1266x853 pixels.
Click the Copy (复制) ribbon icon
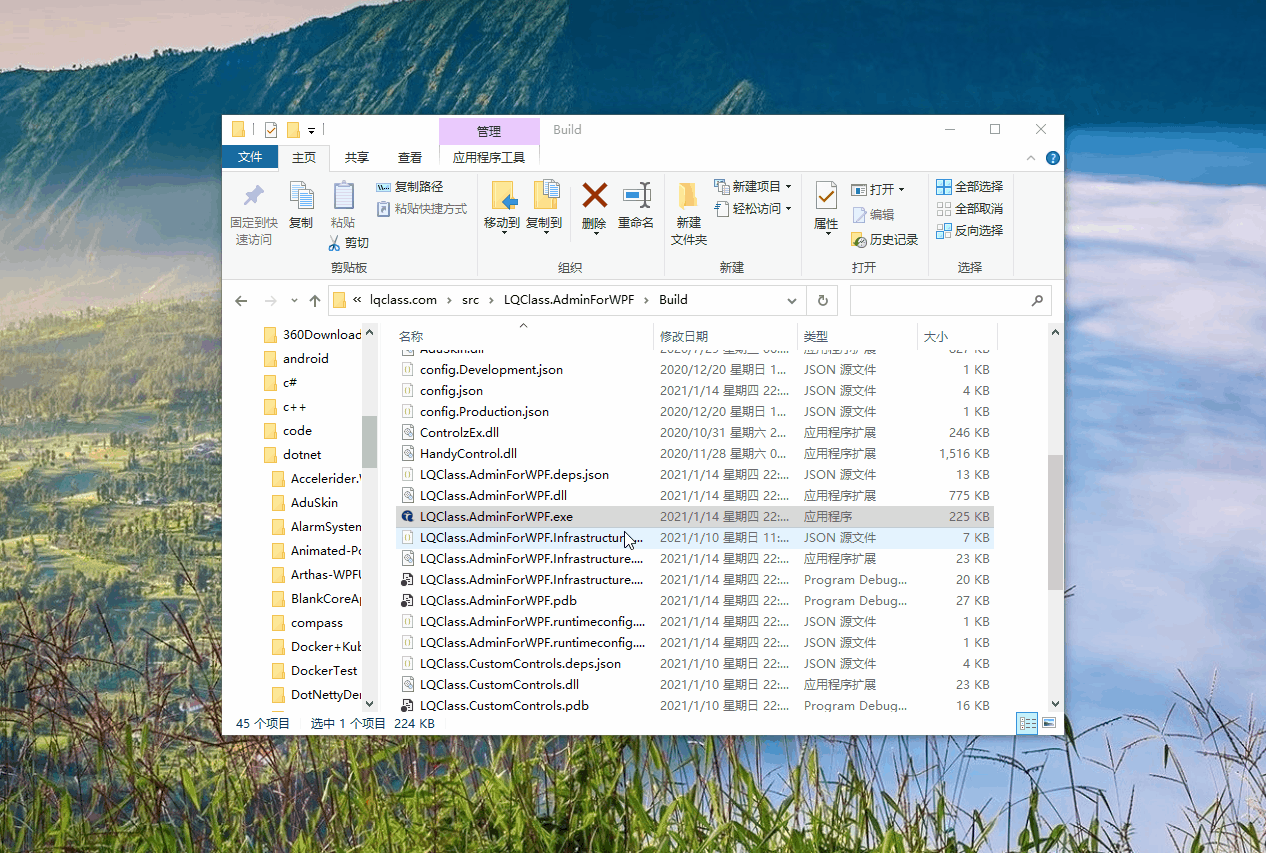[x=301, y=195]
